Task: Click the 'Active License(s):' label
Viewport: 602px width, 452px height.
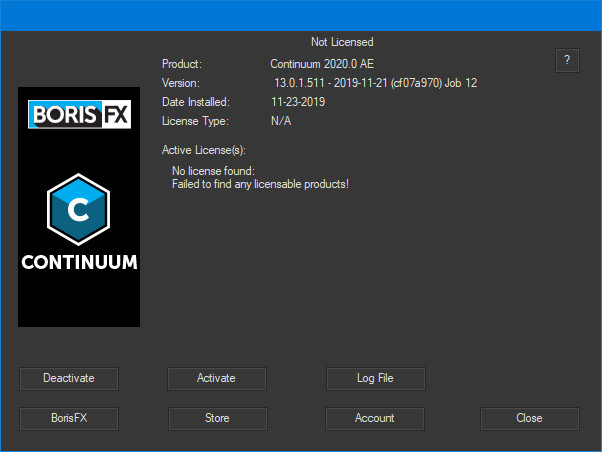Action: 203,150
